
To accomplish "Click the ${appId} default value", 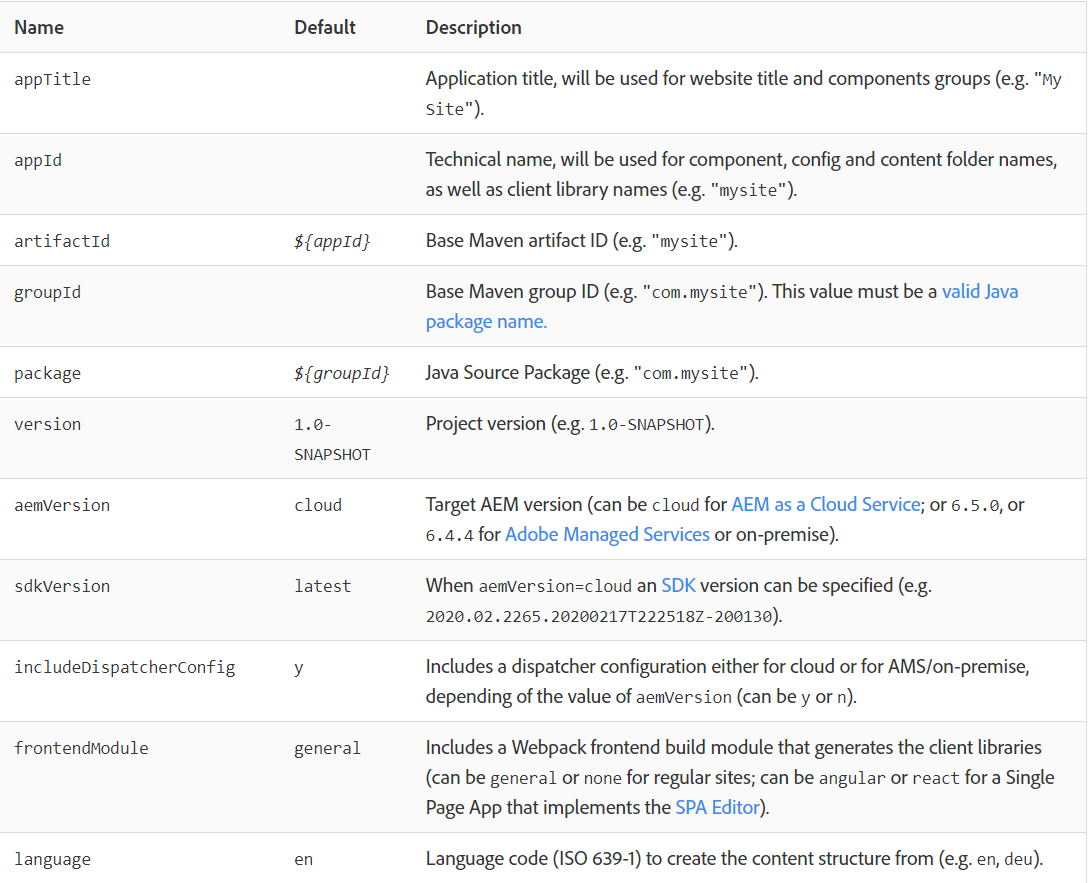I will (x=332, y=241).
